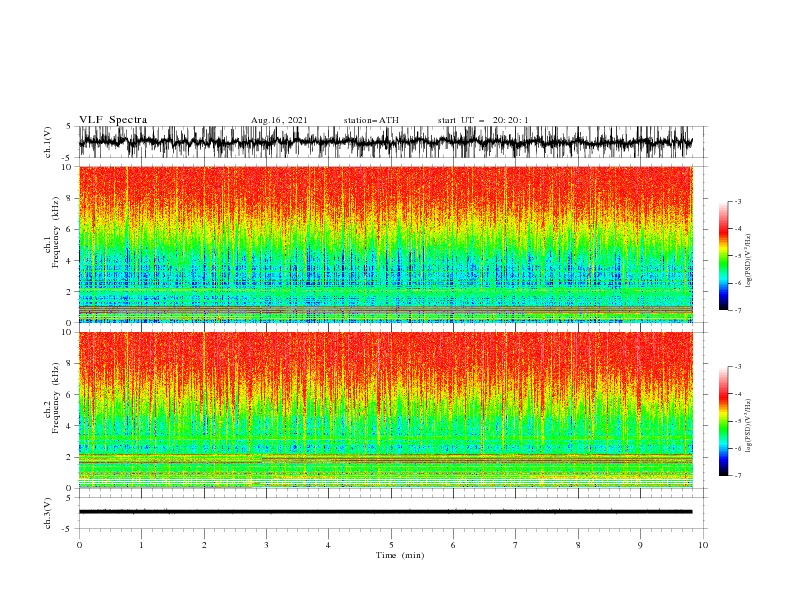Click the '8' kHz tick of ch.1 spectrogram
Screen dimensions: 792x612
[70, 198]
